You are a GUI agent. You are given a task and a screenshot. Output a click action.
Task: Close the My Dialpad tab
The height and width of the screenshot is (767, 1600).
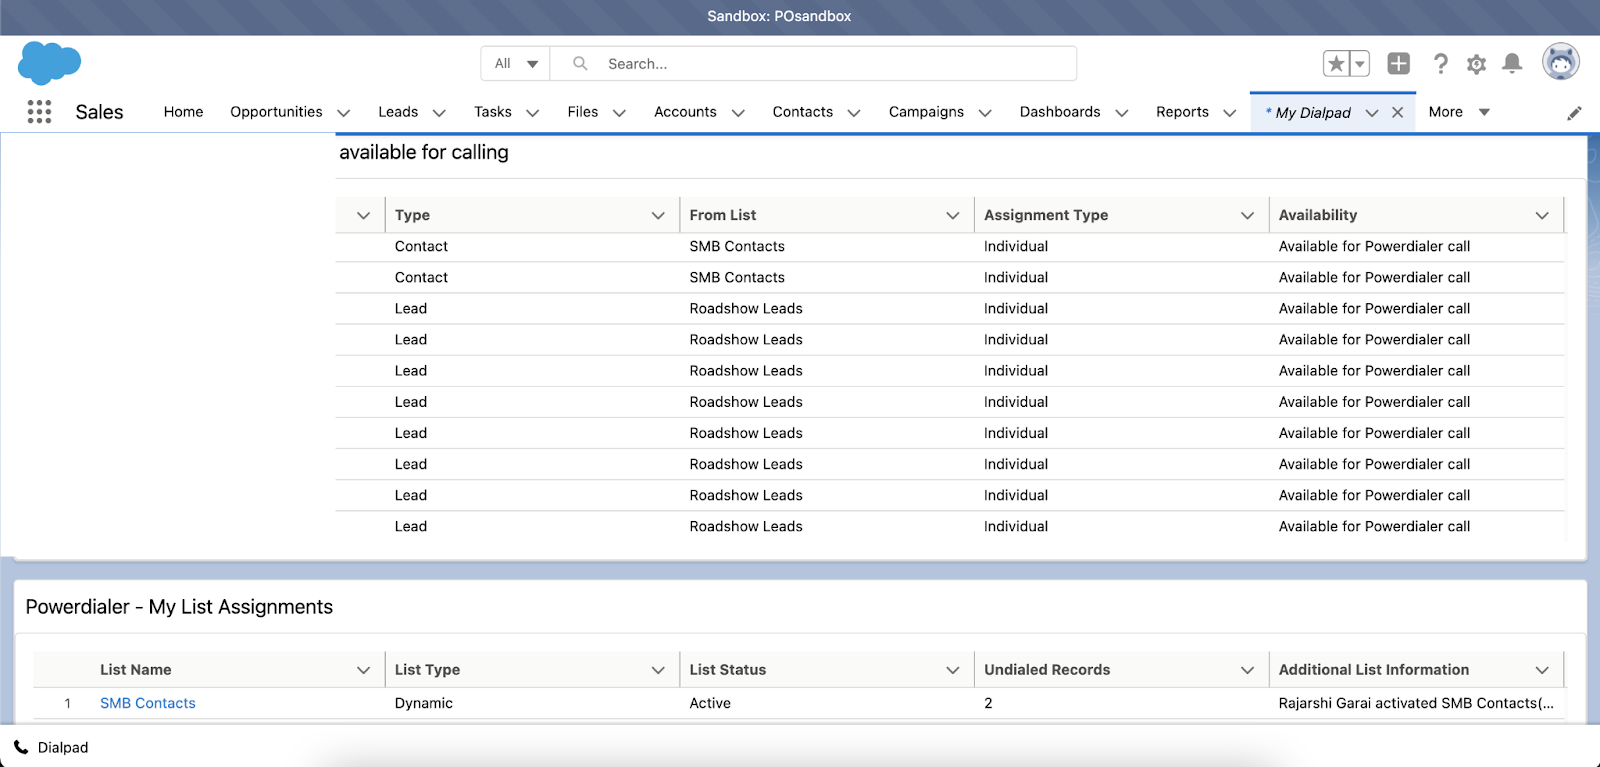pos(1397,112)
